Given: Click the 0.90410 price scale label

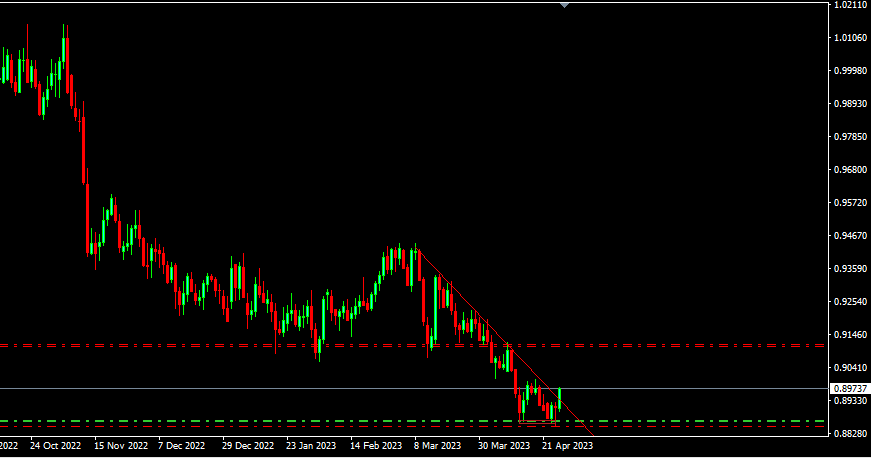Looking at the screenshot, I should (850, 368).
